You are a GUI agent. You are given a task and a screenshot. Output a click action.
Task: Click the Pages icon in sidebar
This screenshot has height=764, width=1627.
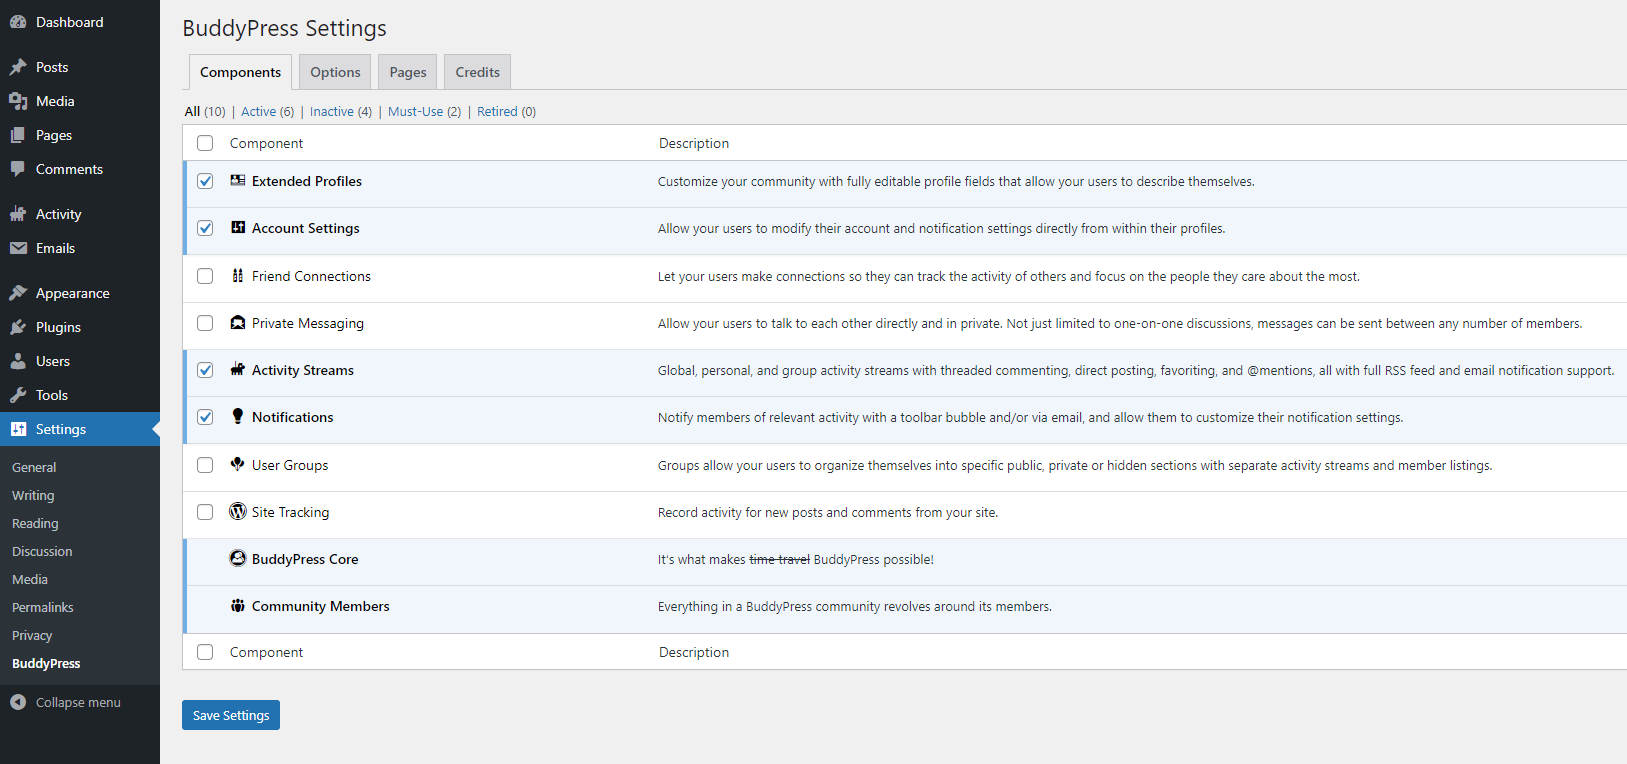coord(18,135)
